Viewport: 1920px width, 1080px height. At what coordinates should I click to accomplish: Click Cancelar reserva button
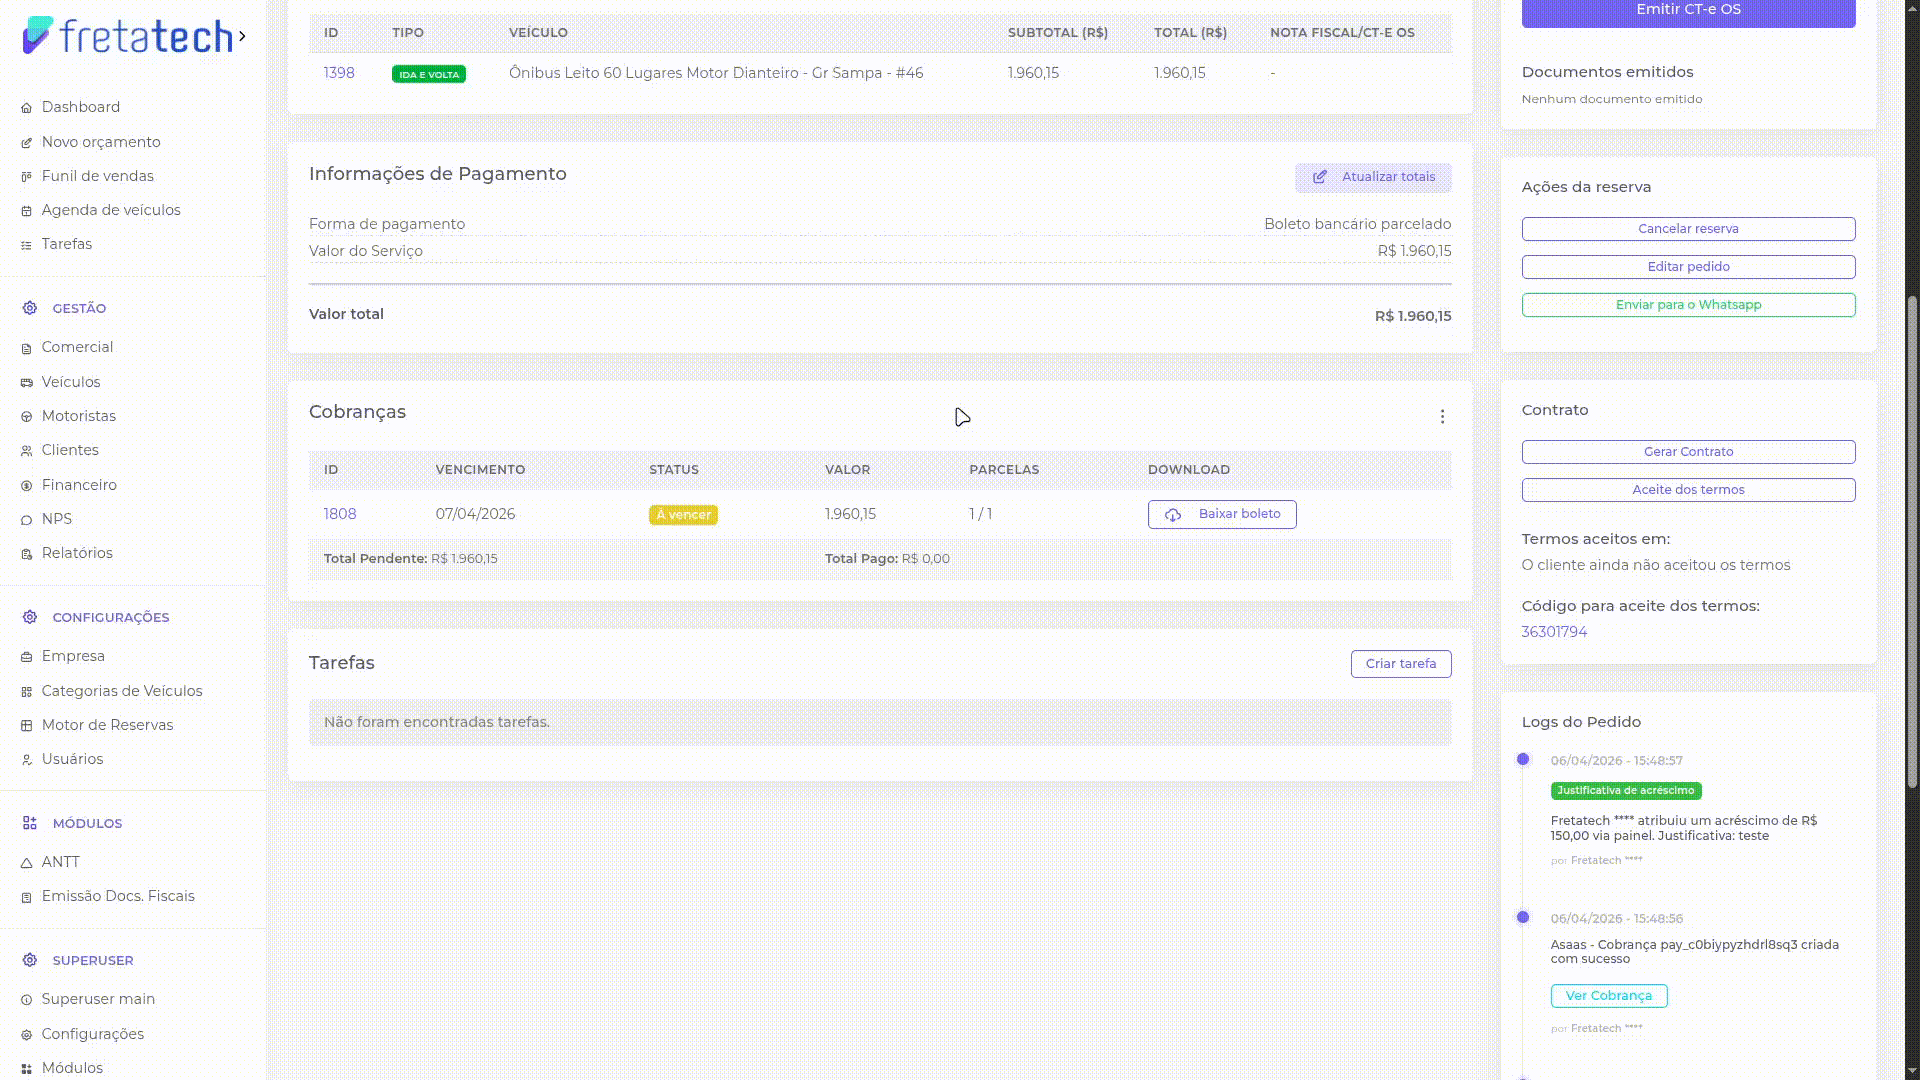(1688, 229)
